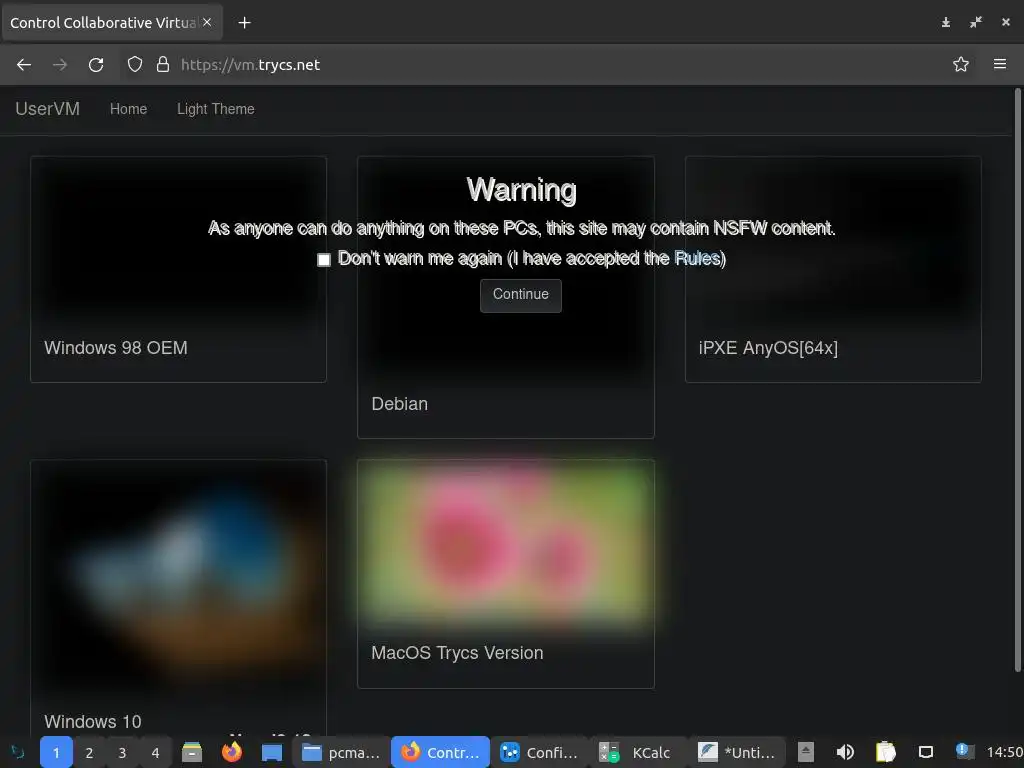Click the padlock site security icon
Screen dimensions: 1024x768
(163, 65)
